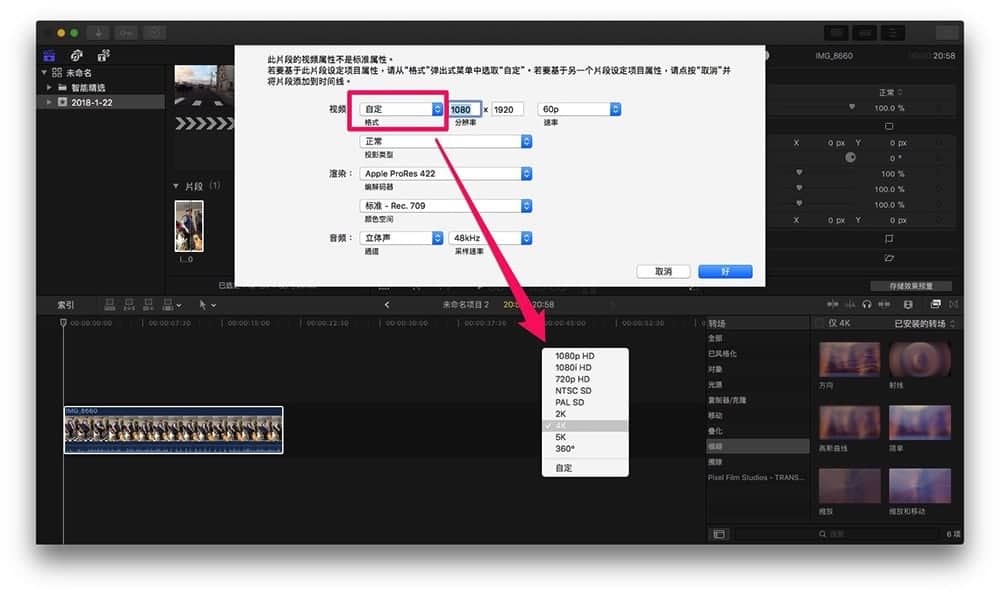Confirm dialog with the blue 好 button
The height and width of the screenshot is (596, 1000).
[725, 272]
